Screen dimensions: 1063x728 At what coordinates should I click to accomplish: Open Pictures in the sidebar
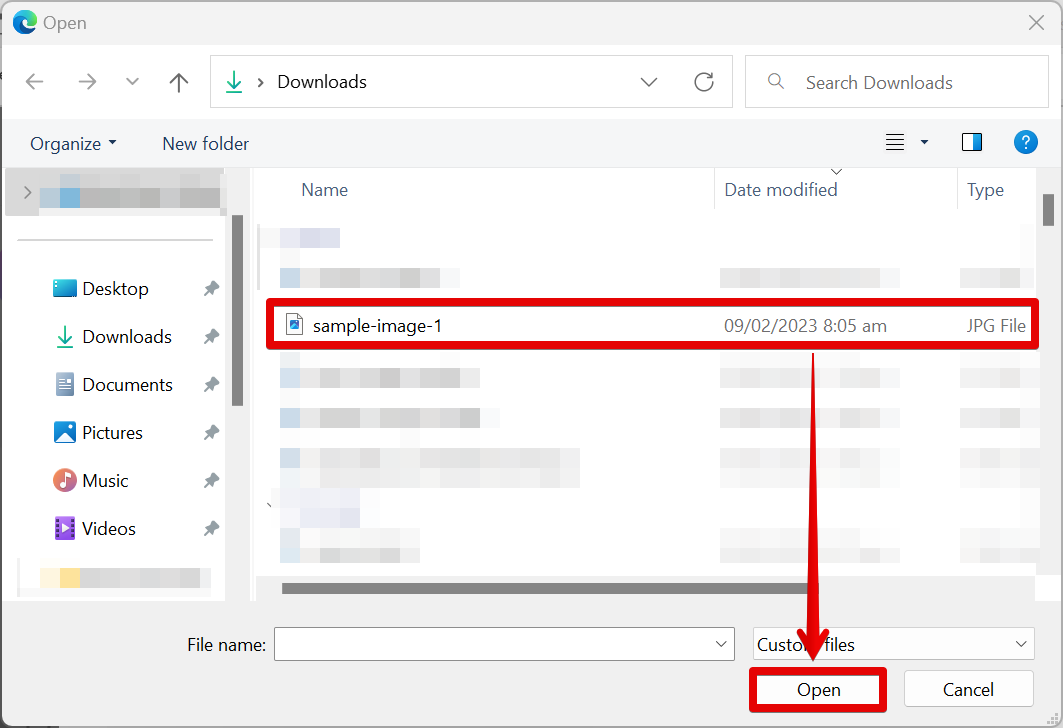pyautogui.click(x=112, y=433)
